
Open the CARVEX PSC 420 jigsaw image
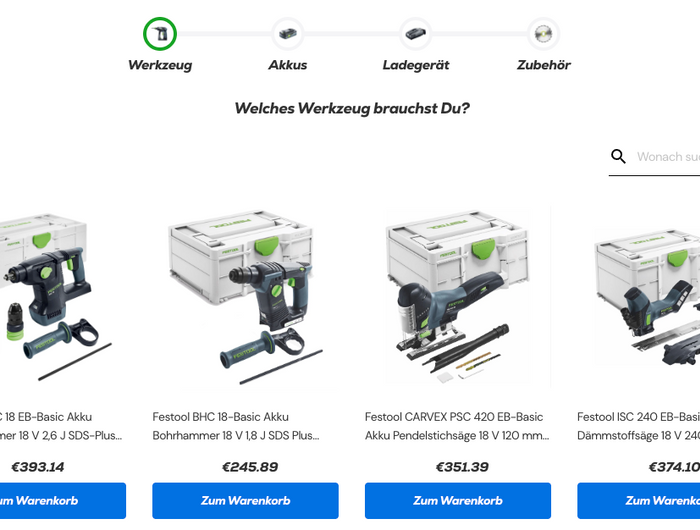click(x=458, y=298)
